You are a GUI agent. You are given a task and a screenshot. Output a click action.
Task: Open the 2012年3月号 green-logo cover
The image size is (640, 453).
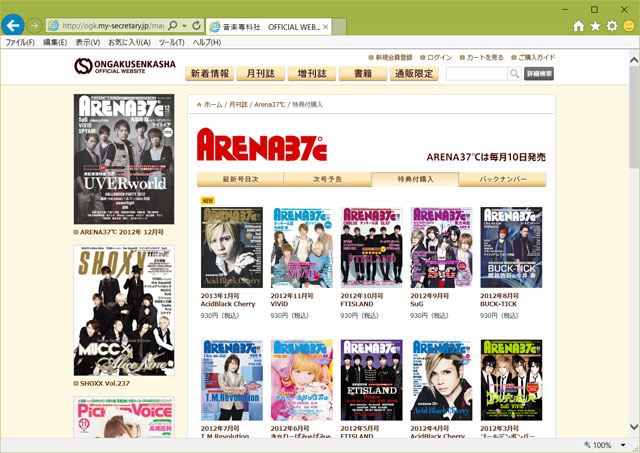pyautogui.click(x=511, y=380)
